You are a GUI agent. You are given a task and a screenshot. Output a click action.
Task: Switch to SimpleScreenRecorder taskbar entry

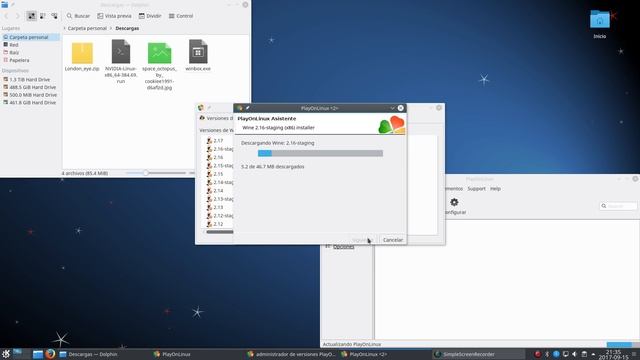478,354
